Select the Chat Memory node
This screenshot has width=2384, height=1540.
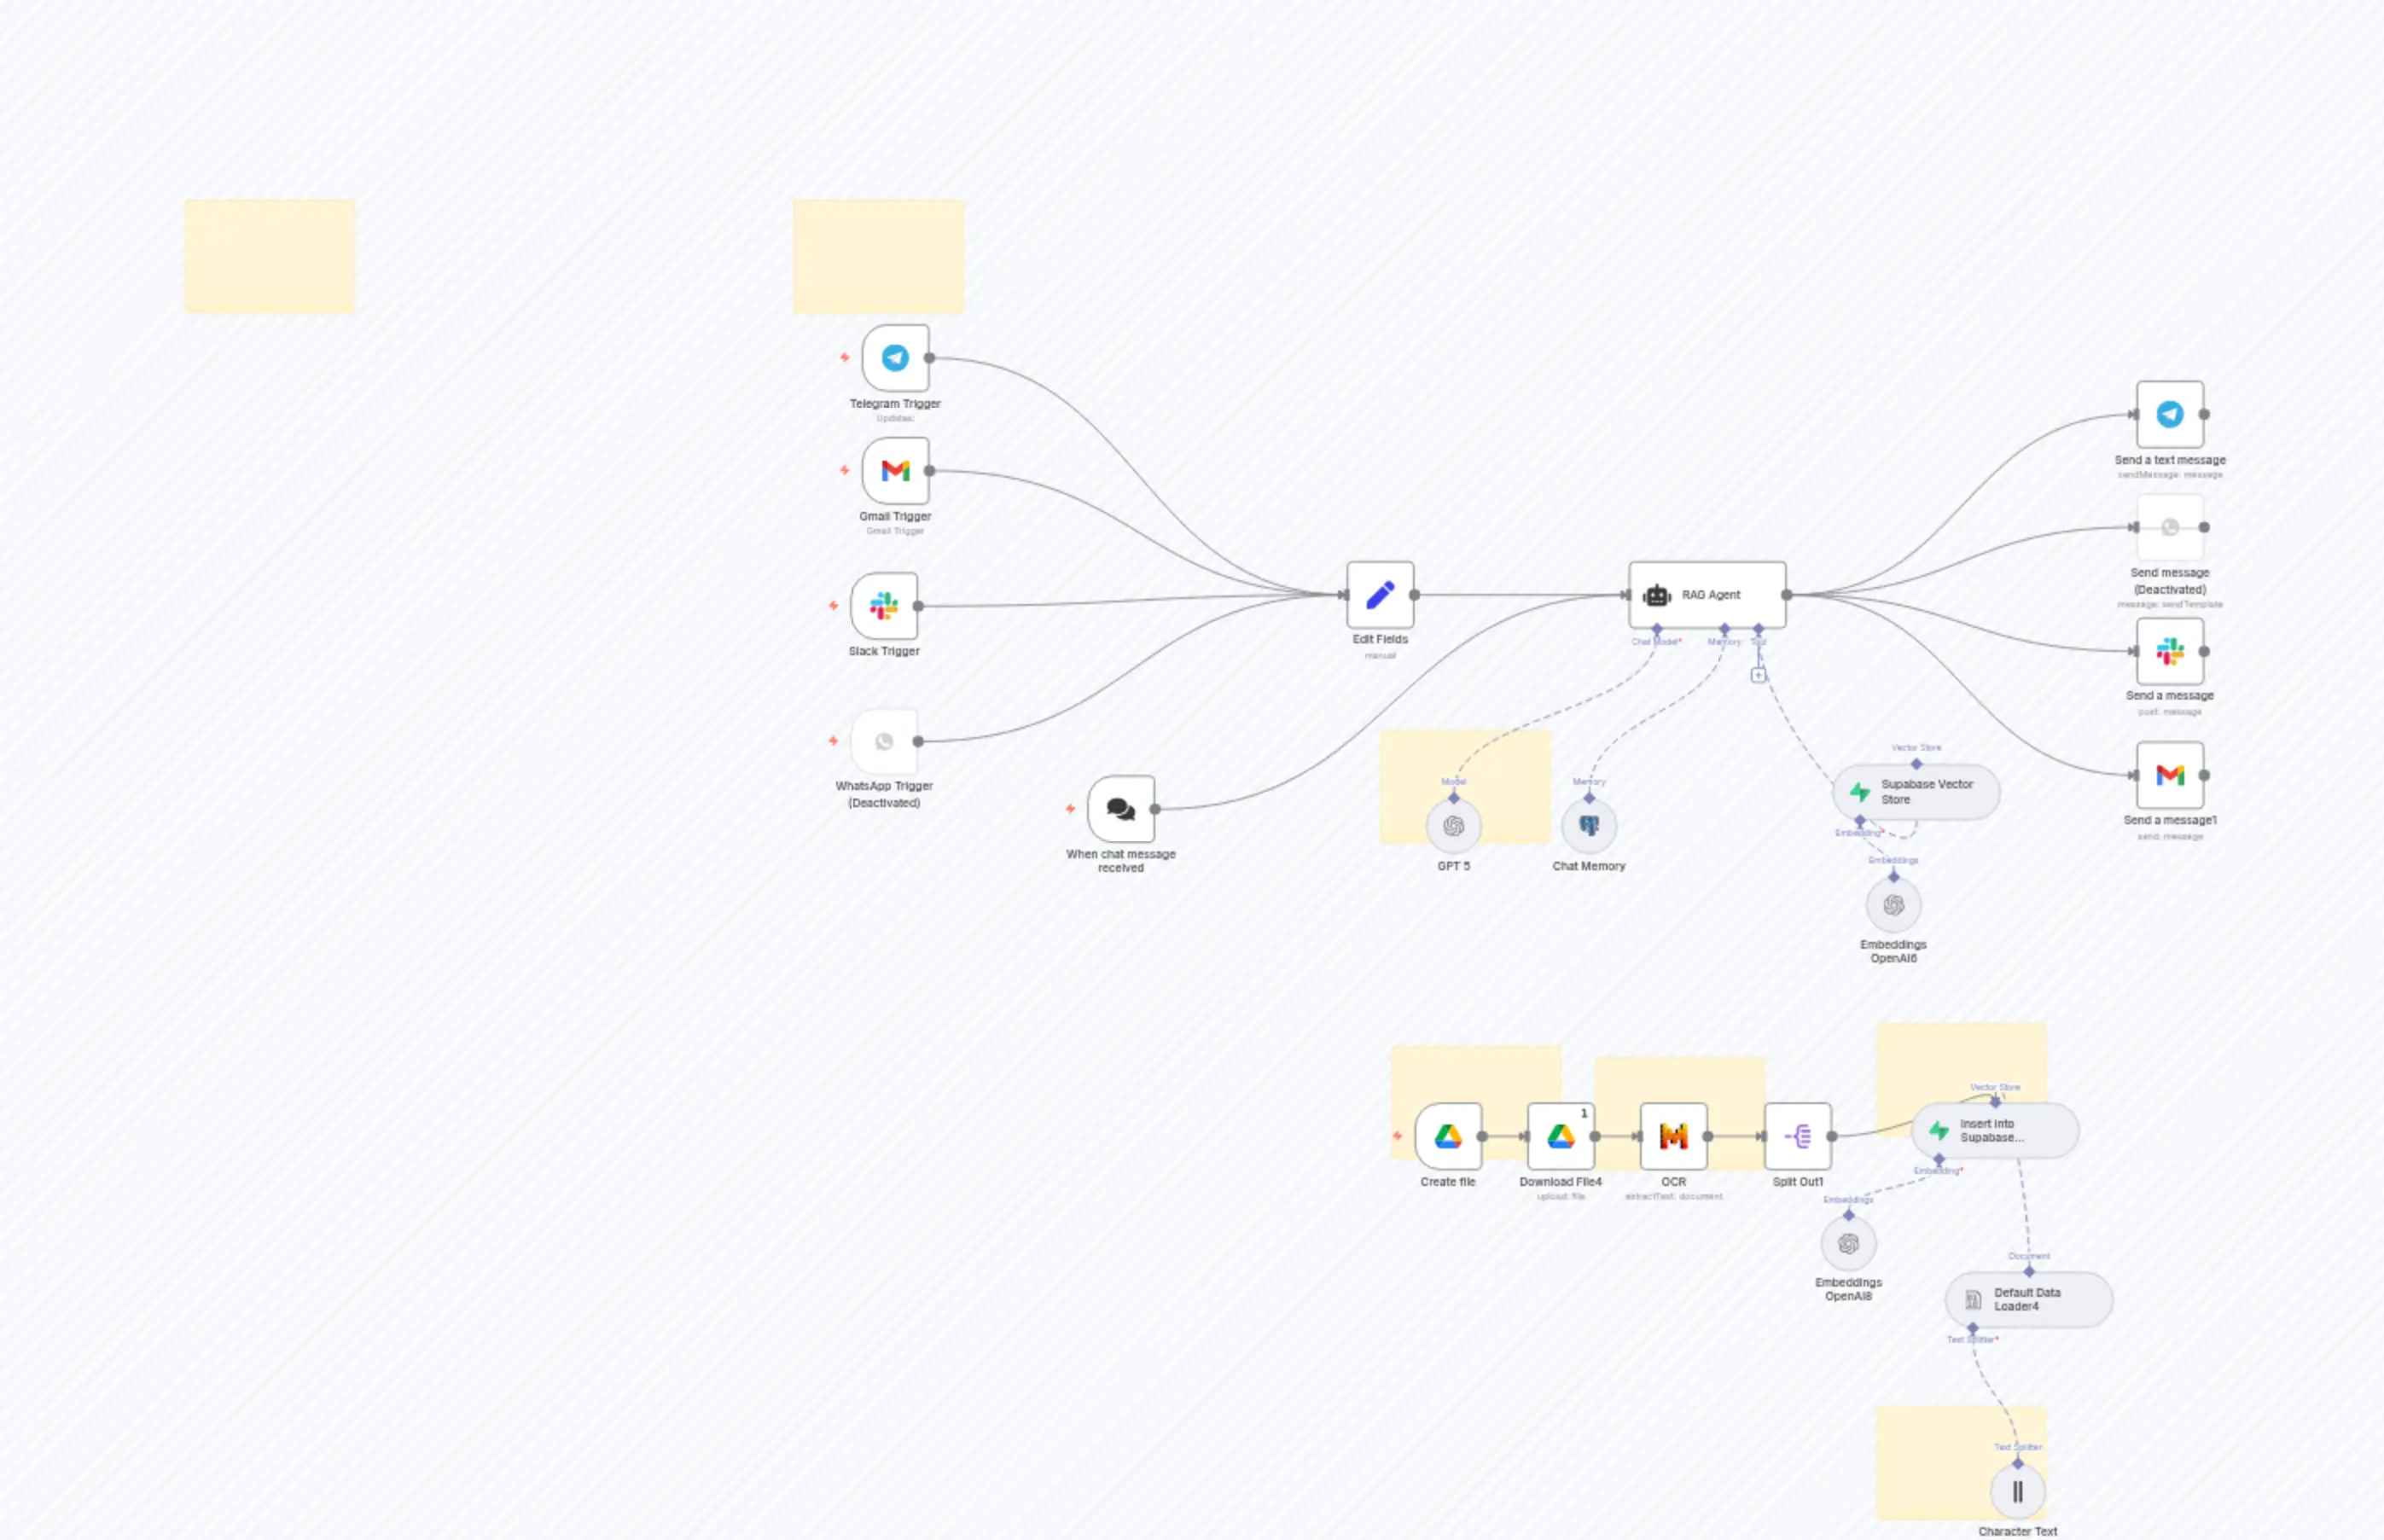(x=1589, y=824)
